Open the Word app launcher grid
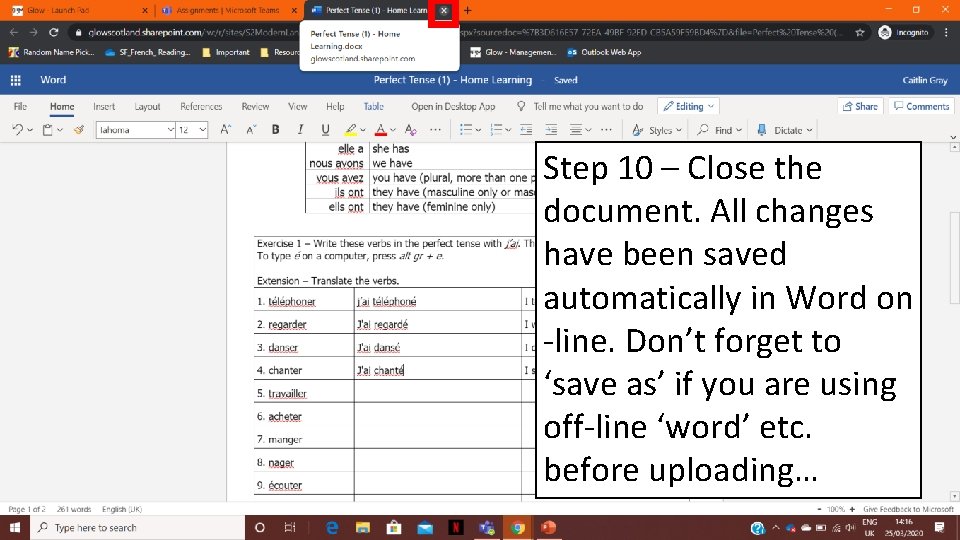Image resolution: width=960 pixels, height=540 pixels. (16, 80)
